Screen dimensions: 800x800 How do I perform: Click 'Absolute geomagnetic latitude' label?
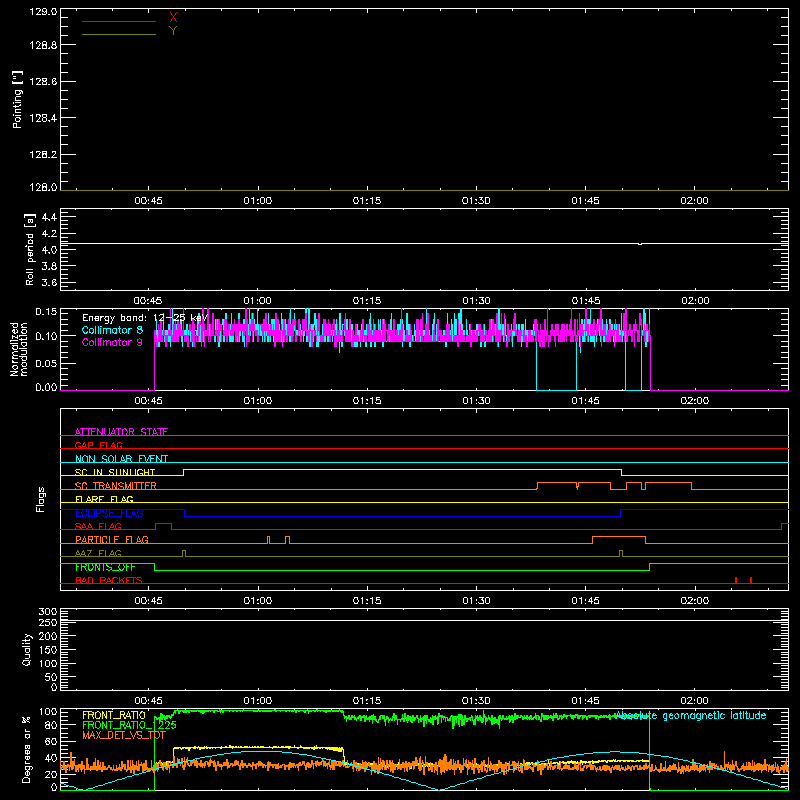coord(690,715)
